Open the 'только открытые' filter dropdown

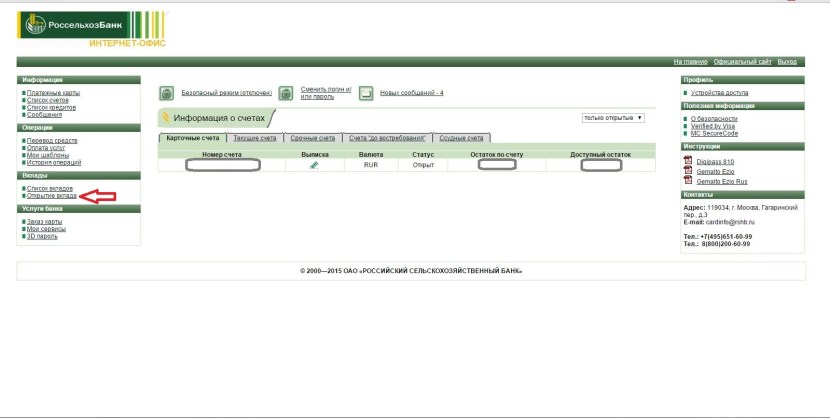[x=613, y=118]
